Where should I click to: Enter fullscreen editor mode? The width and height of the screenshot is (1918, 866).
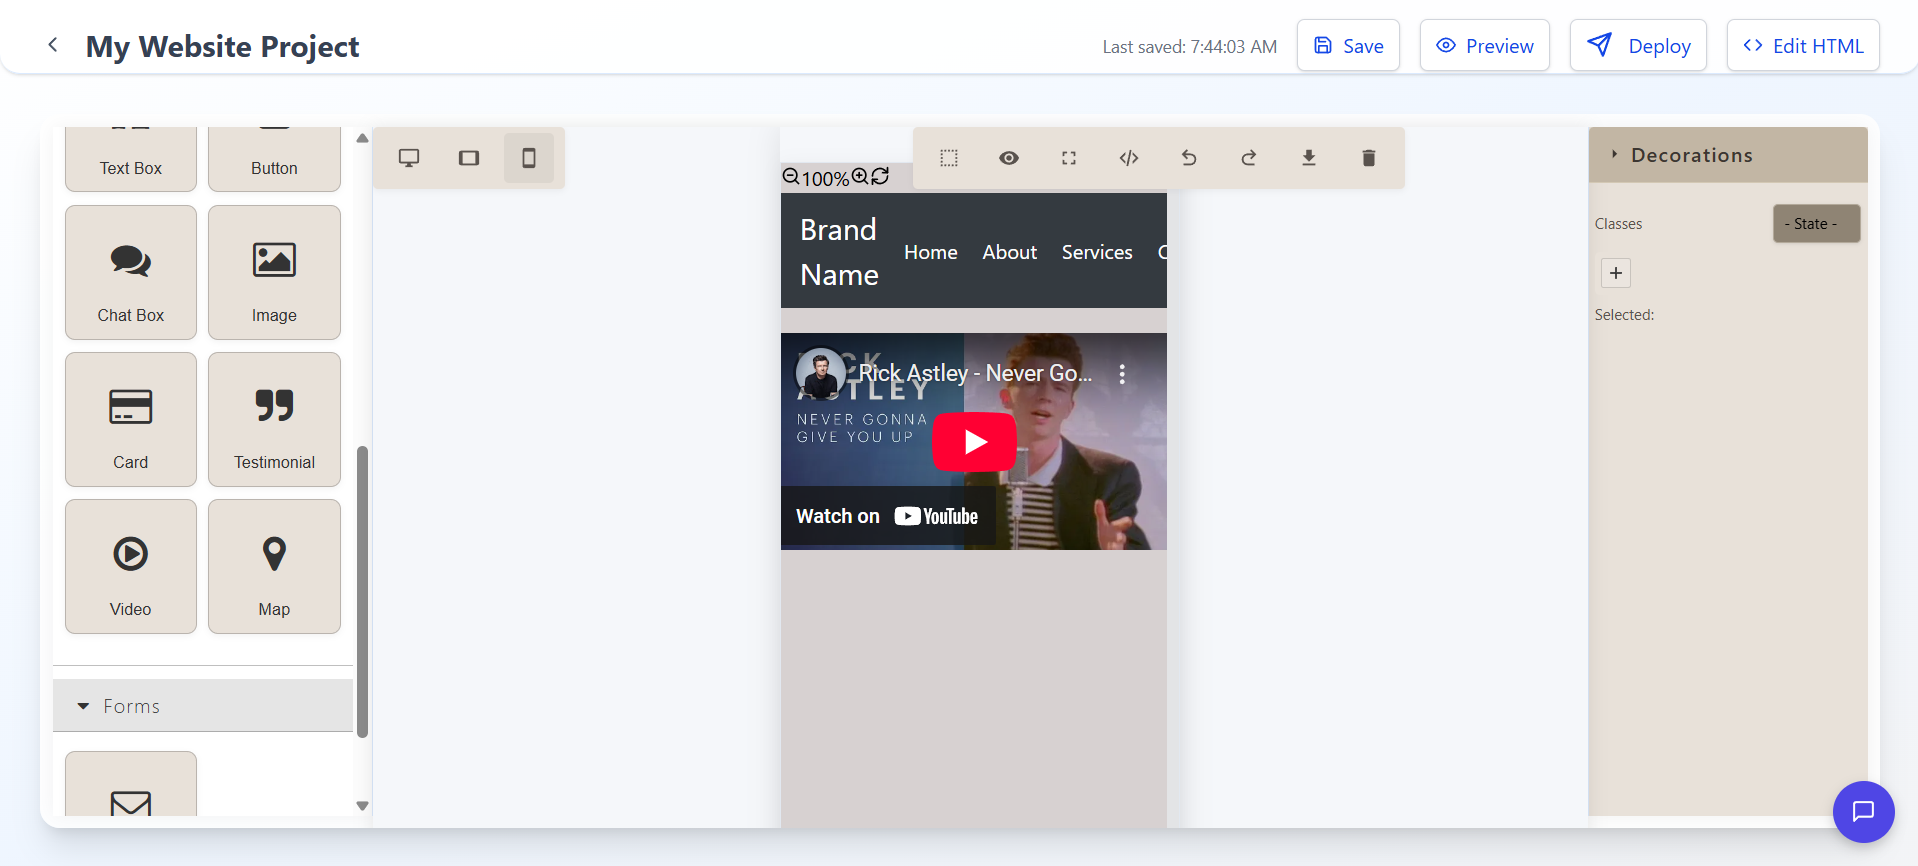click(1069, 158)
